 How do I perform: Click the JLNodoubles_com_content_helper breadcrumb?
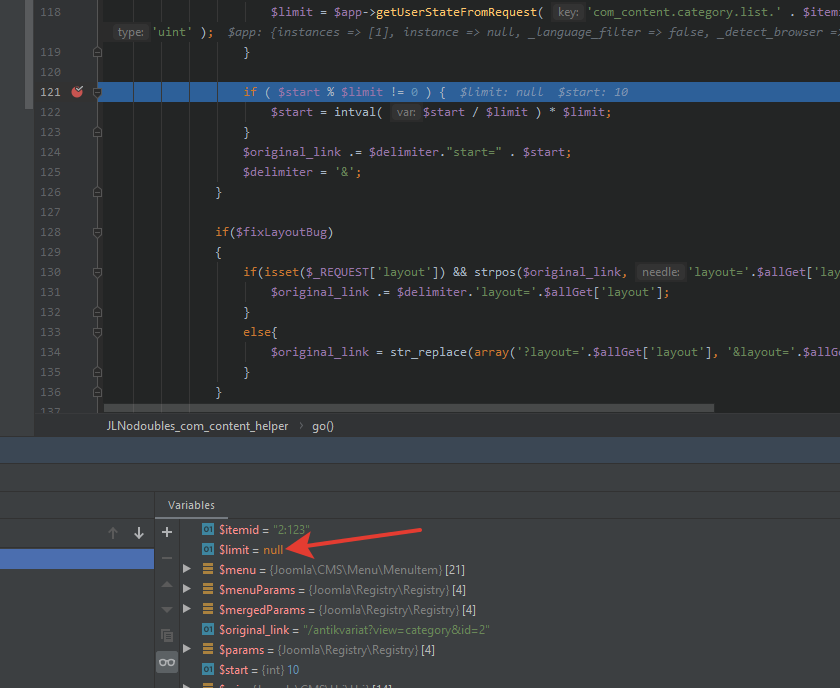pyautogui.click(x=197, y=426)
